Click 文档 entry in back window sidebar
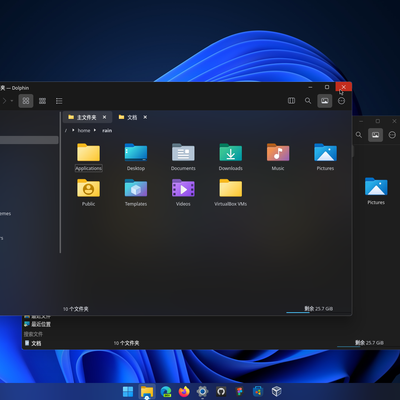The image size is (400, 400). (x=33, y=343)
